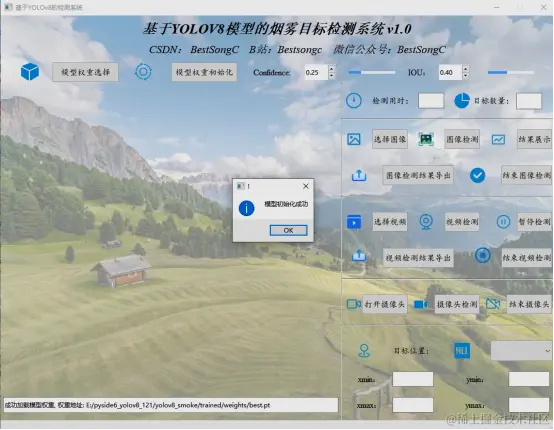Click the webcam icon beside 视频检测

pos(426,222)
